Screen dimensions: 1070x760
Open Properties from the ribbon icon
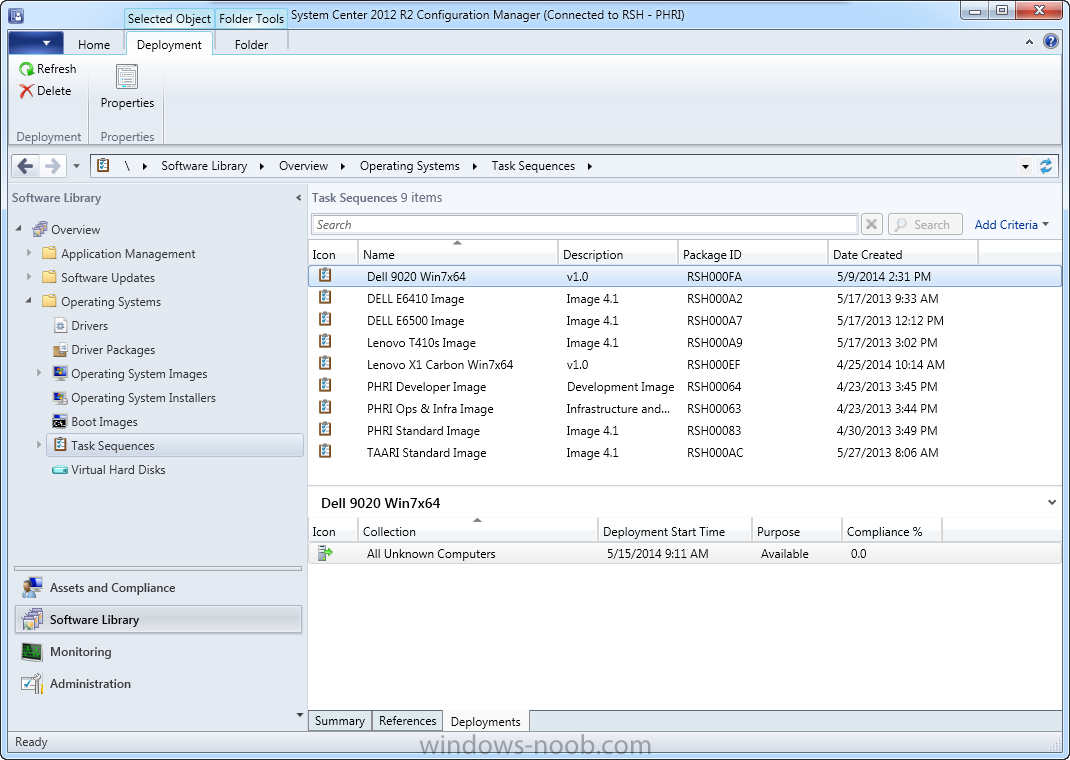coord(127,76)
